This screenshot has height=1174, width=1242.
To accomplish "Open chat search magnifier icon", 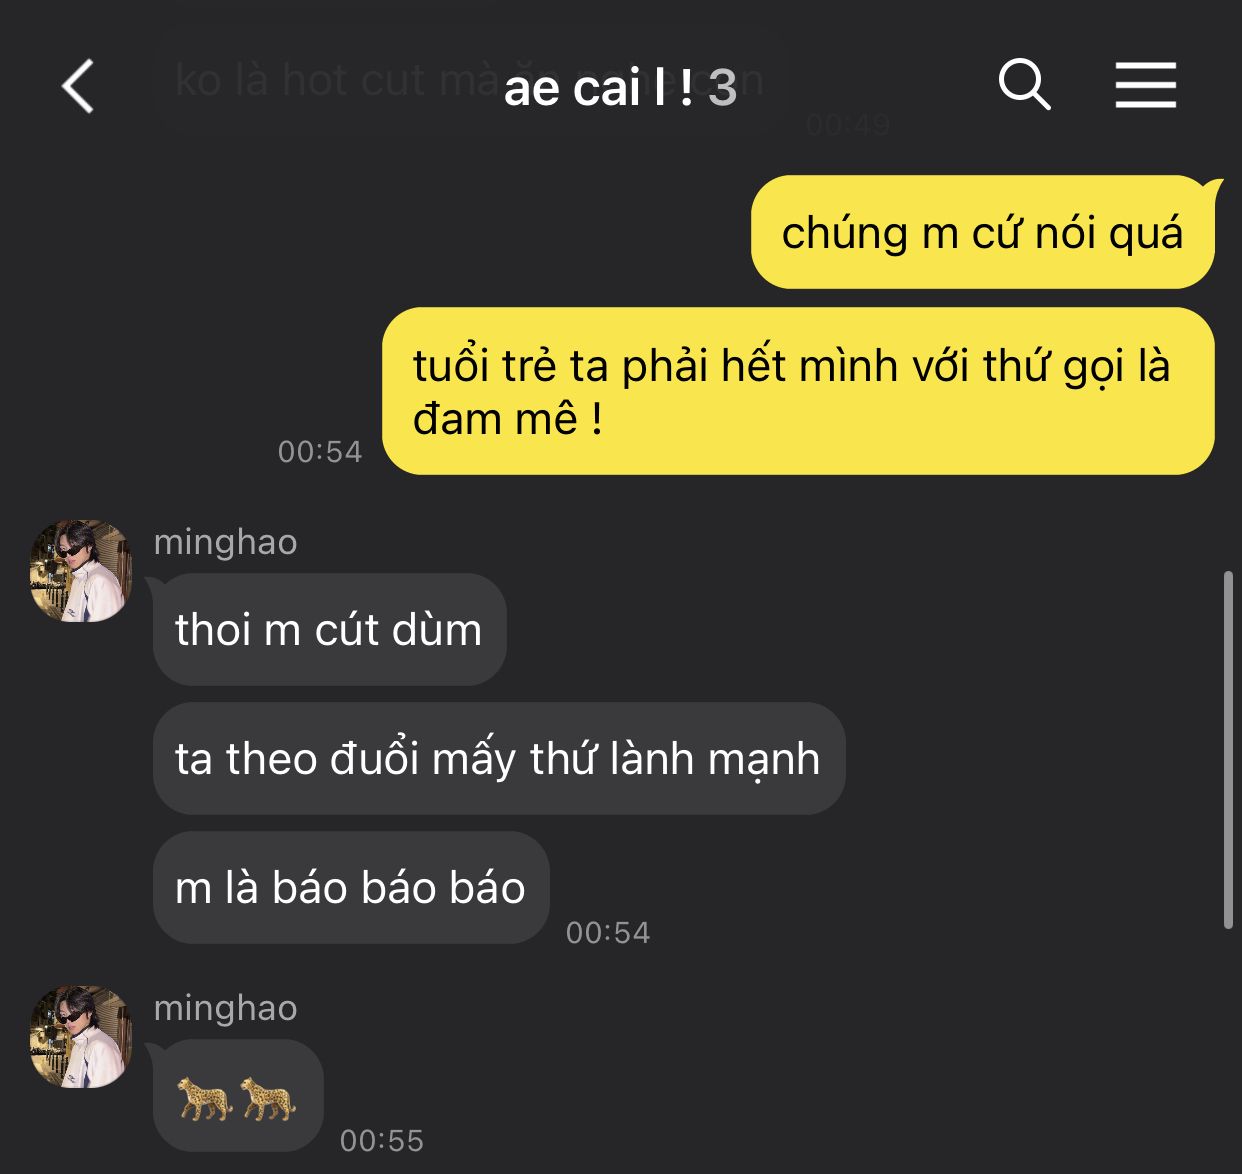I will [1025, 84].
